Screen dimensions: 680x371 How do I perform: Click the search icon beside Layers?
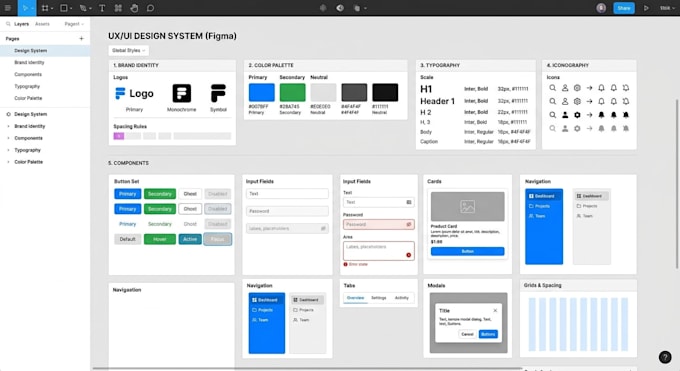tap(8, 24)
